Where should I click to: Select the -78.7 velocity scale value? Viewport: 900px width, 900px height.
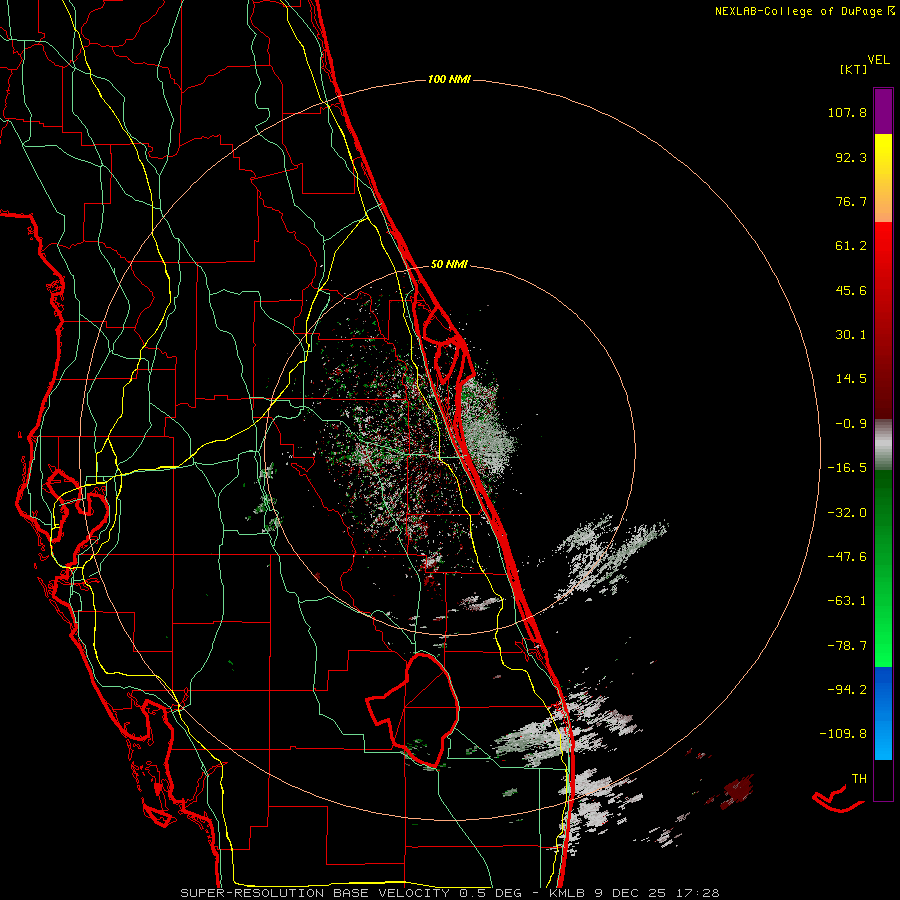click(x=847, y=646)
